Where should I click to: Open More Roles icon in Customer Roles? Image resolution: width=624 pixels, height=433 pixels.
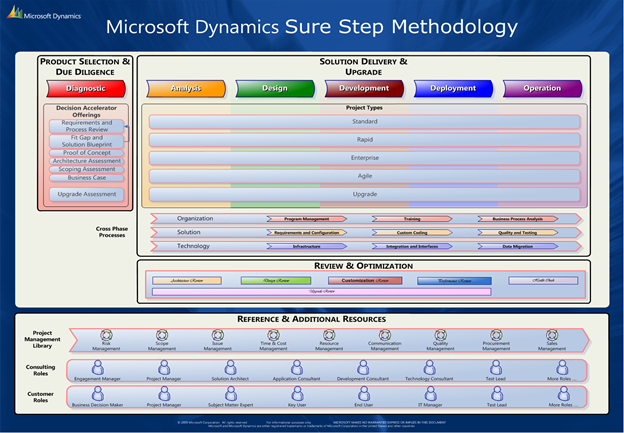point(564,394)
